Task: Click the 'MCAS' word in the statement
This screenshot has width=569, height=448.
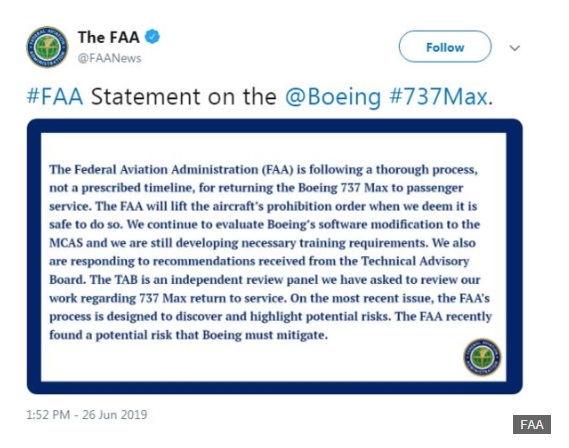Action: pos(66,243)
